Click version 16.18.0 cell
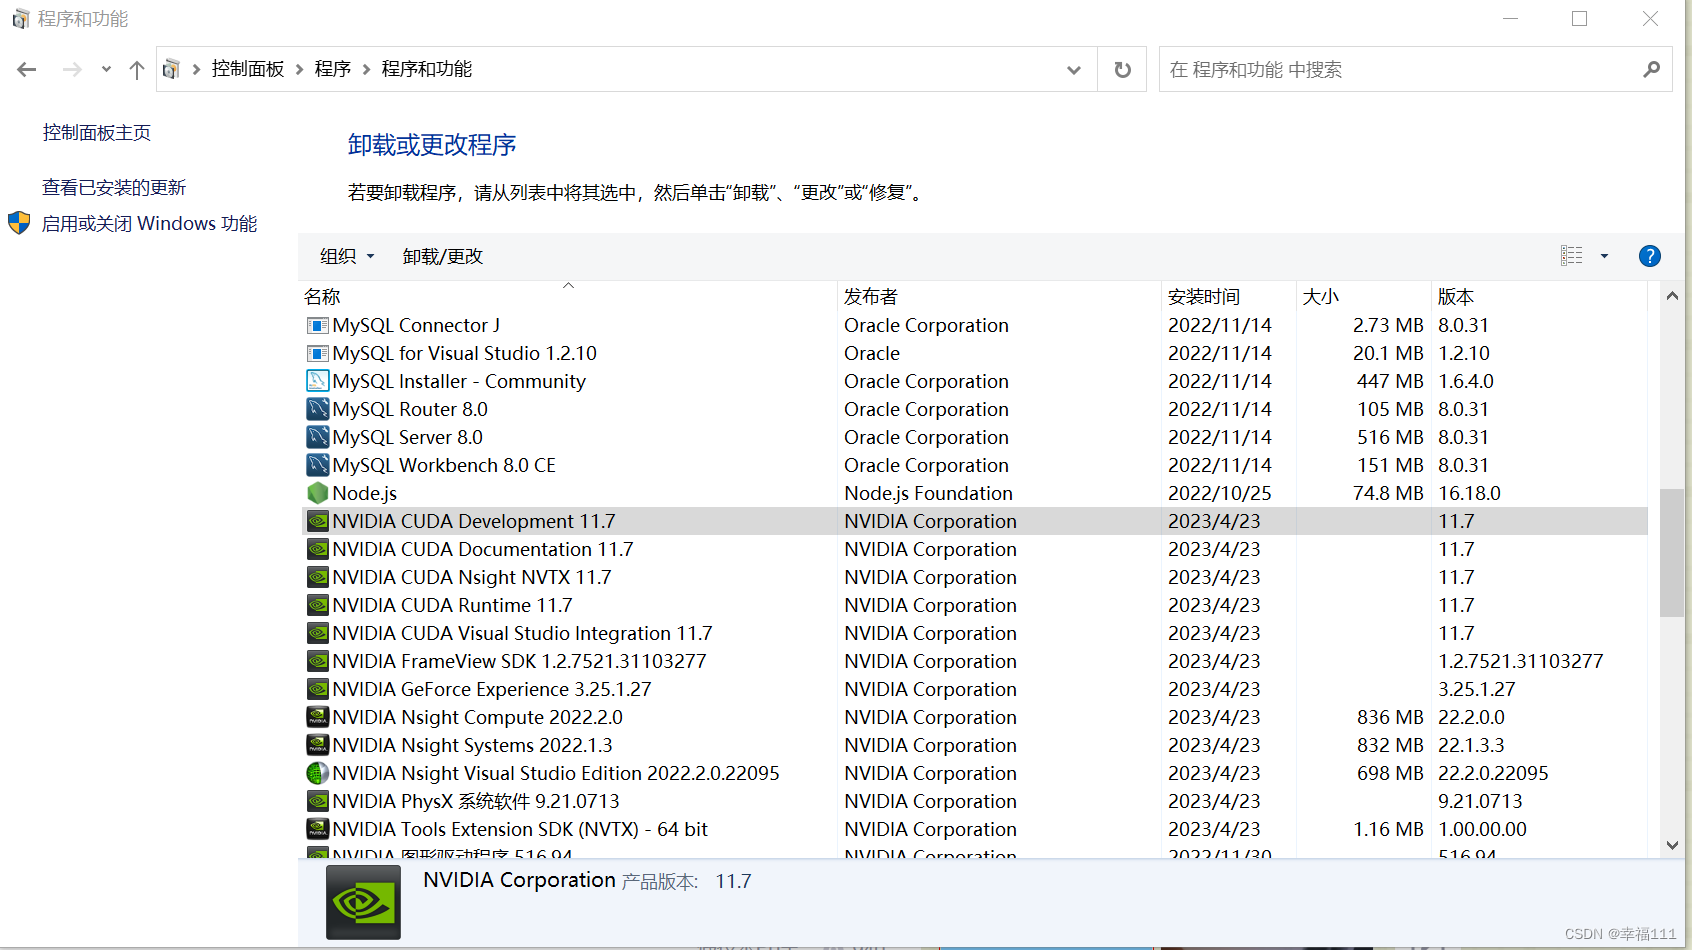The width and height of the screenshot is (1692, 950). [x=1469, y=493]
